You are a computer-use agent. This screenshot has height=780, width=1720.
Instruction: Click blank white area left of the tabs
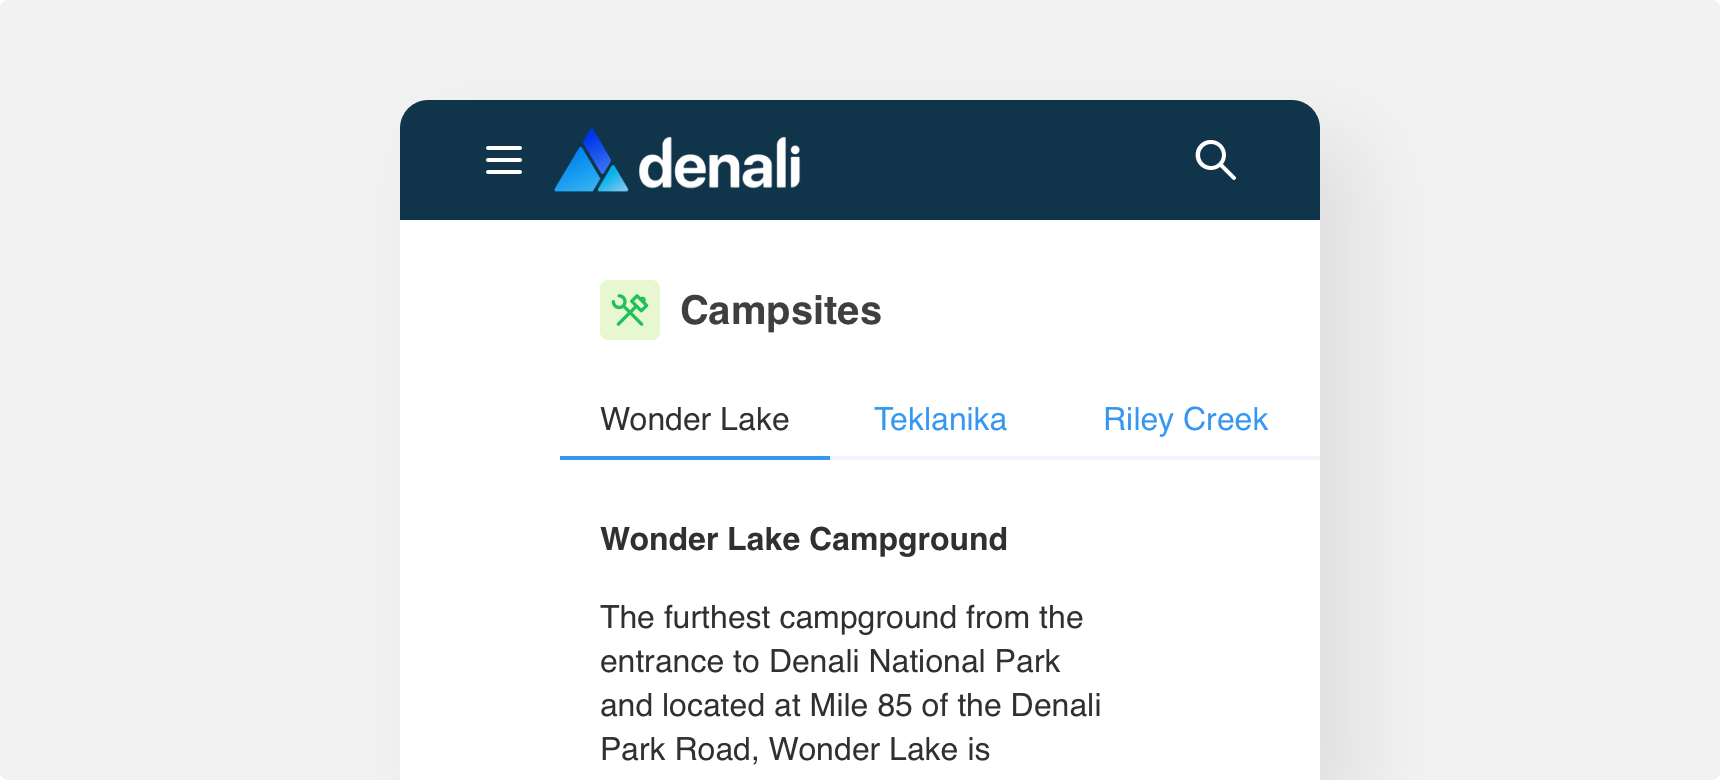[480, 420]
